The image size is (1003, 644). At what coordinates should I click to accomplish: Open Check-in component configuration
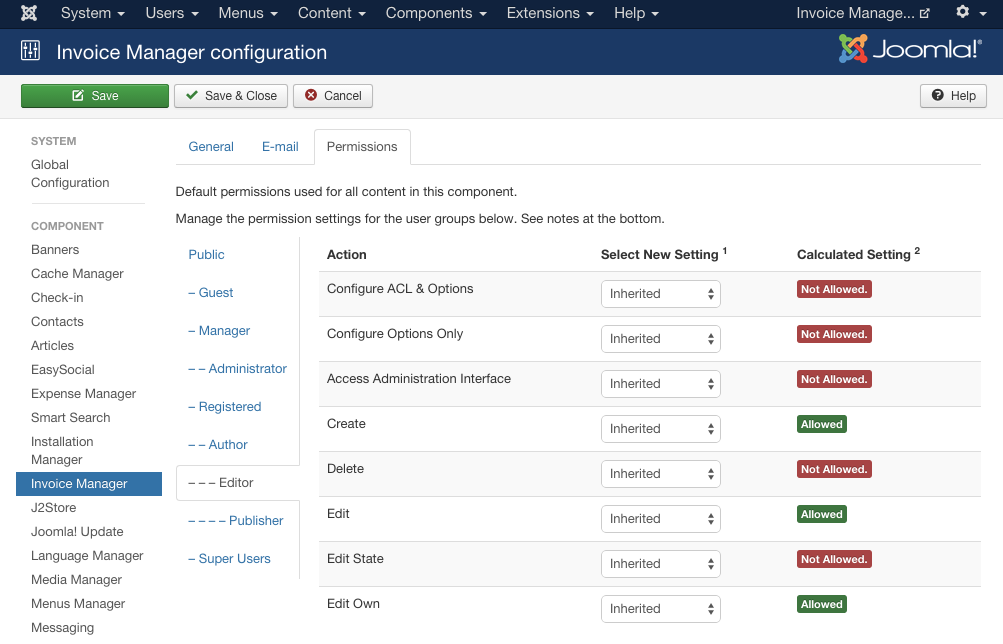[x=57, y=297]
